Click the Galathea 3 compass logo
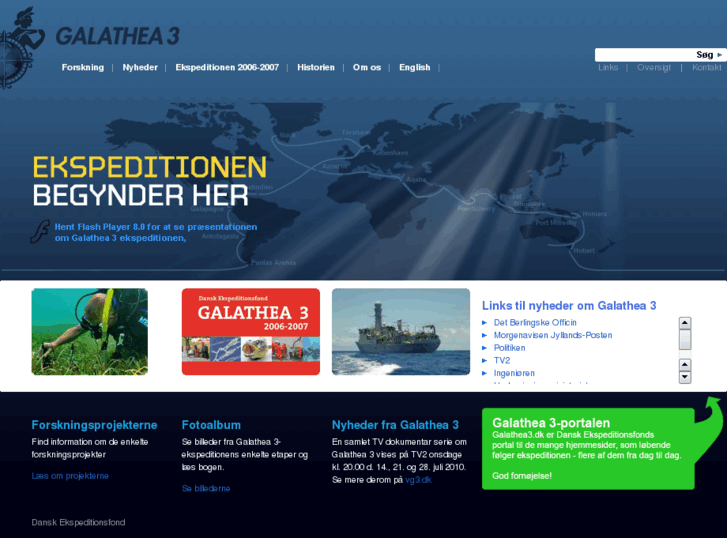 tap(21, 49)
